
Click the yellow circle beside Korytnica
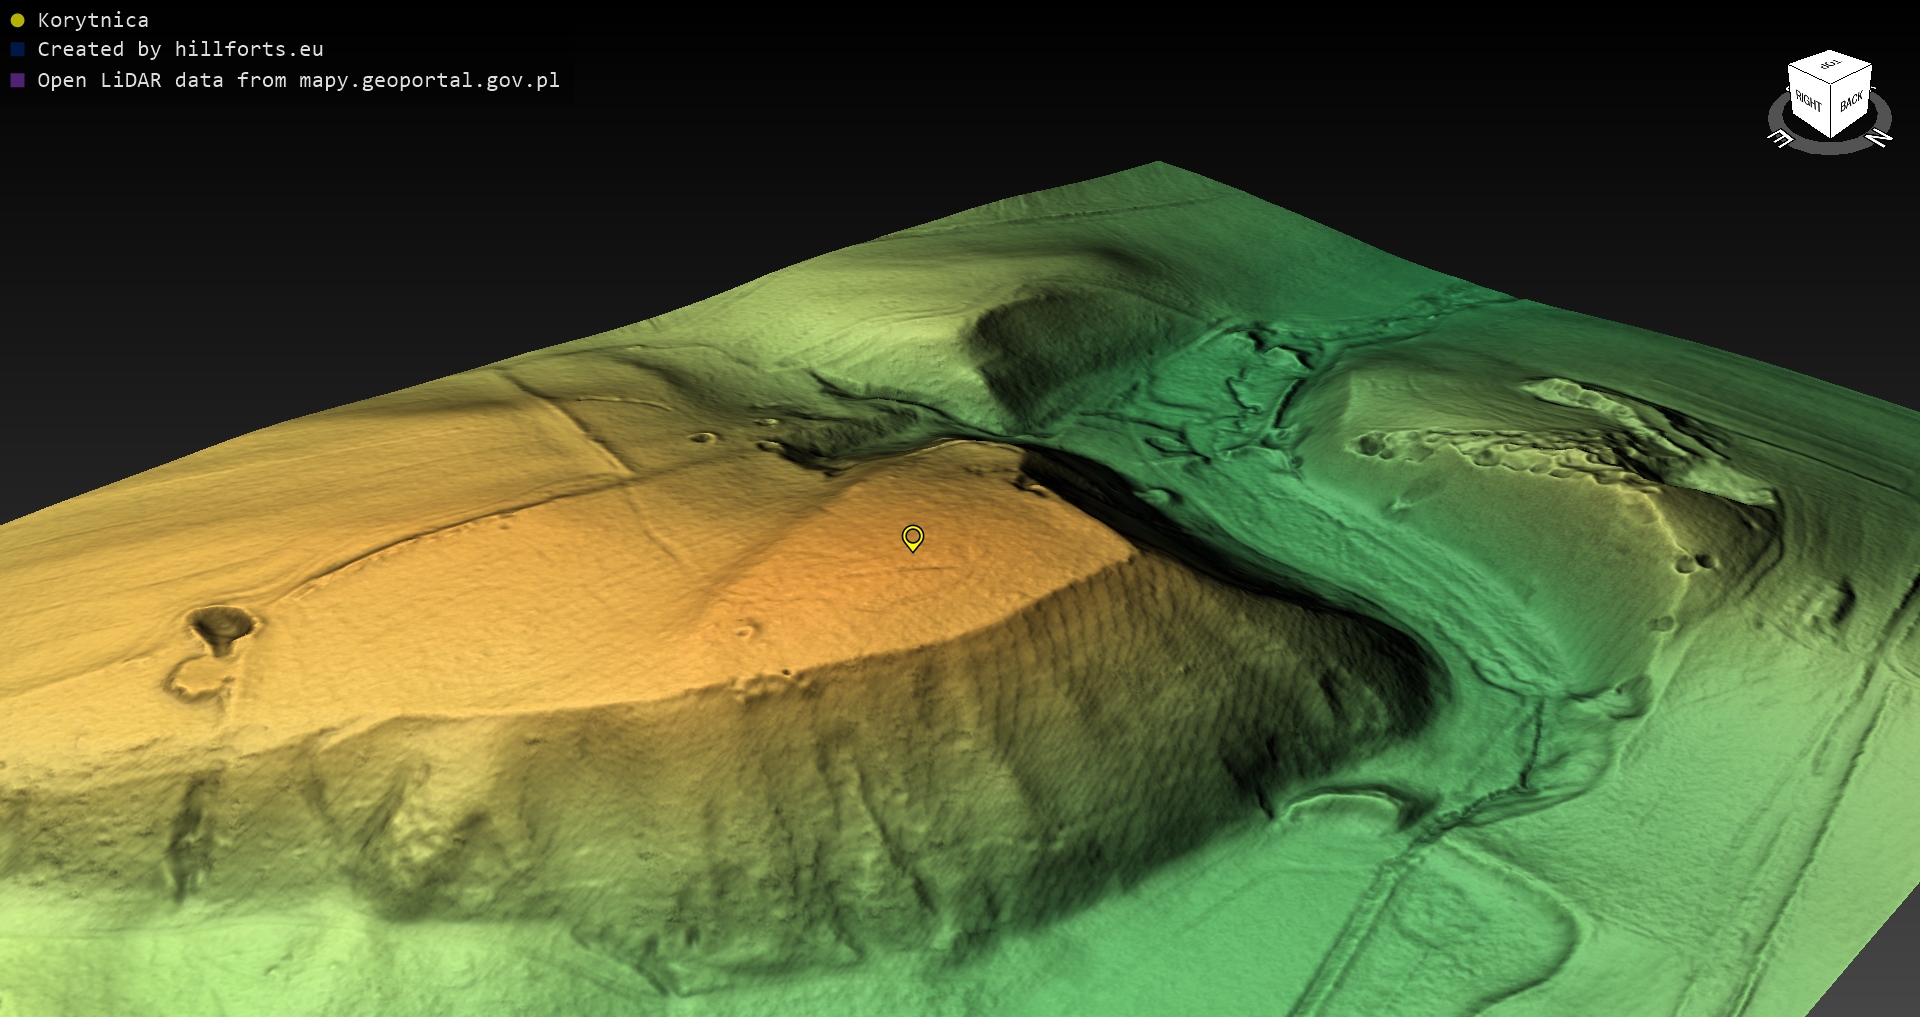pyautogui.click(x=17, y=20)
